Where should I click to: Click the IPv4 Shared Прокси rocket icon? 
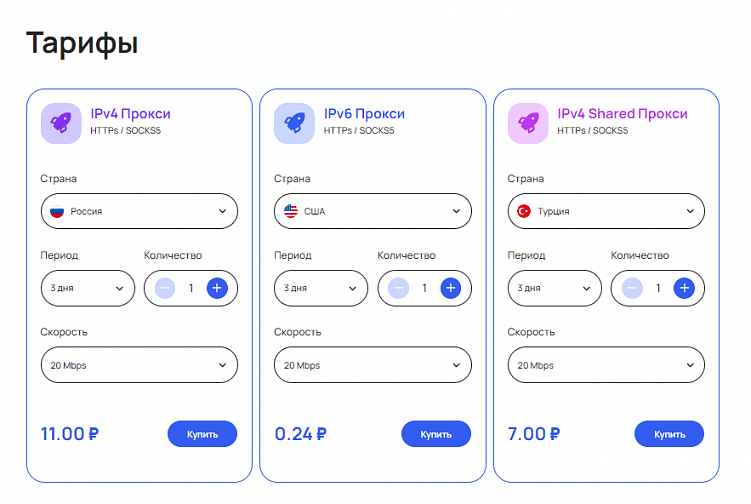click(528, 123)
